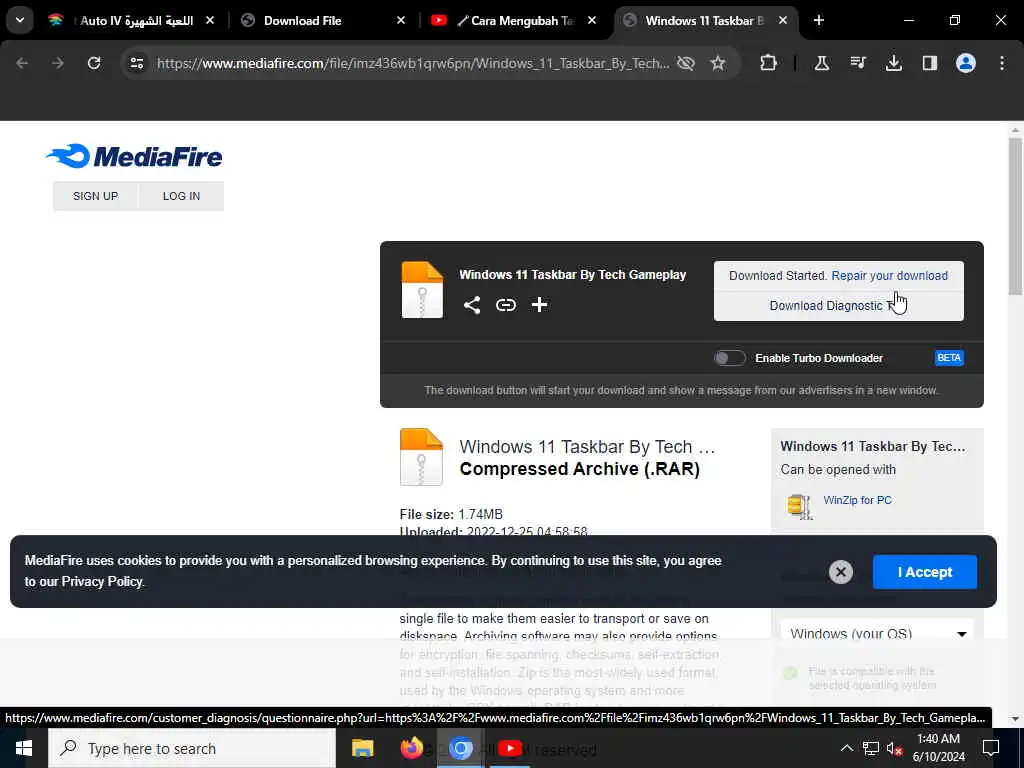Click the Repair your download link
The image size is (1024, 768).
coord(889,276)
